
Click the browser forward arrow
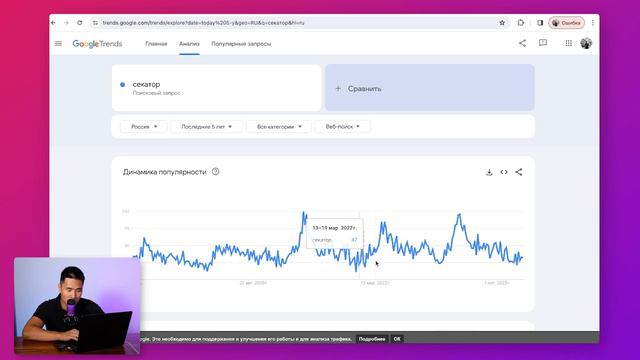67,23
